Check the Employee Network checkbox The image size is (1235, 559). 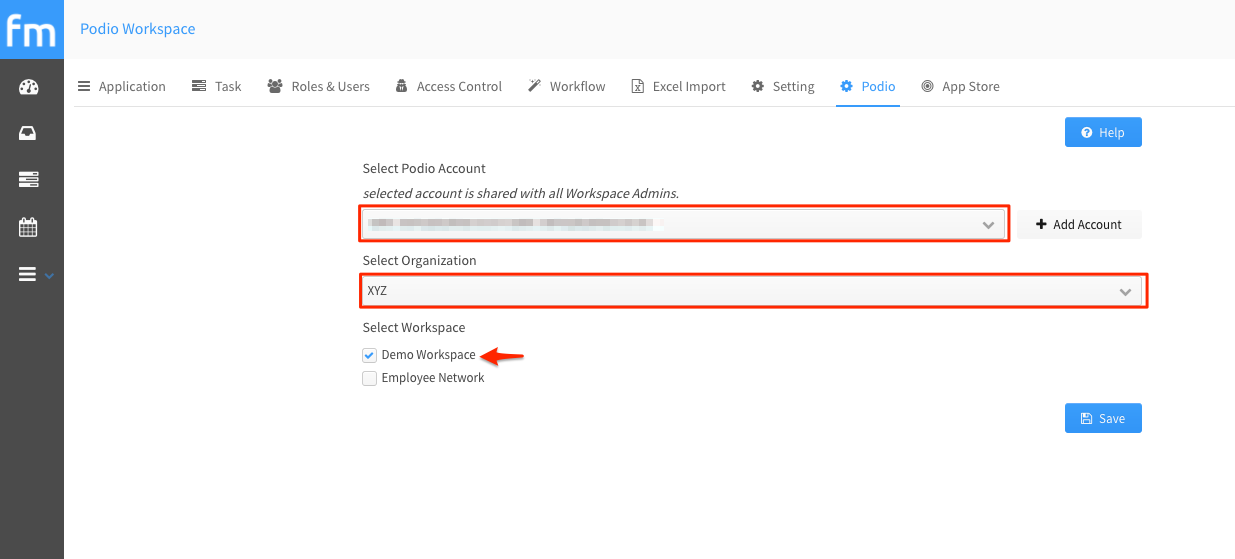point(369,378)
